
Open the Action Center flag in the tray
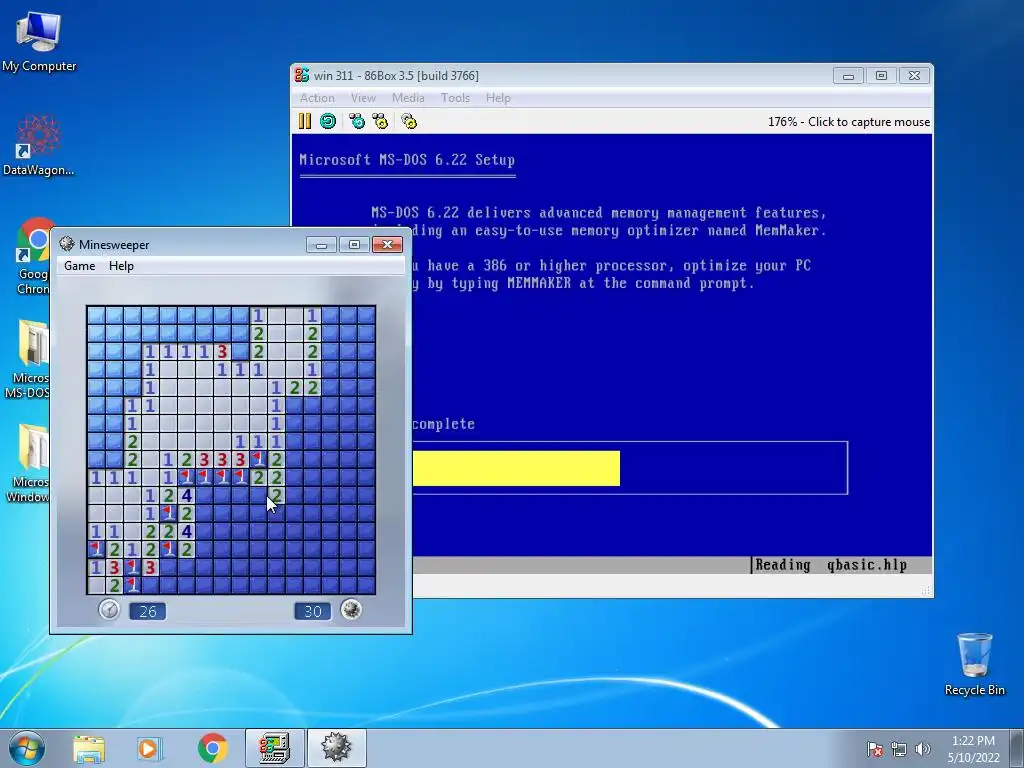(x=874, y=749)
